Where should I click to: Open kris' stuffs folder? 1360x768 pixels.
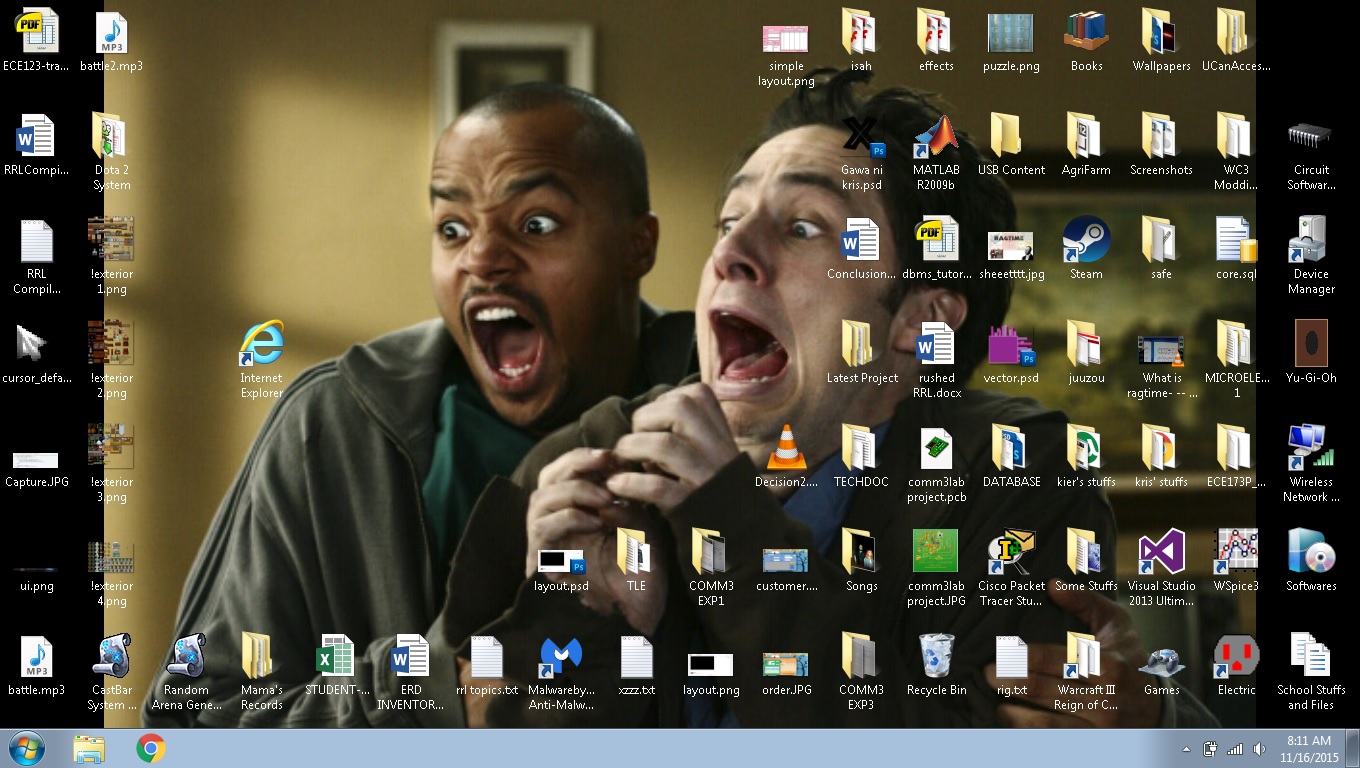pyautogui.click(x=1161, y=449)
